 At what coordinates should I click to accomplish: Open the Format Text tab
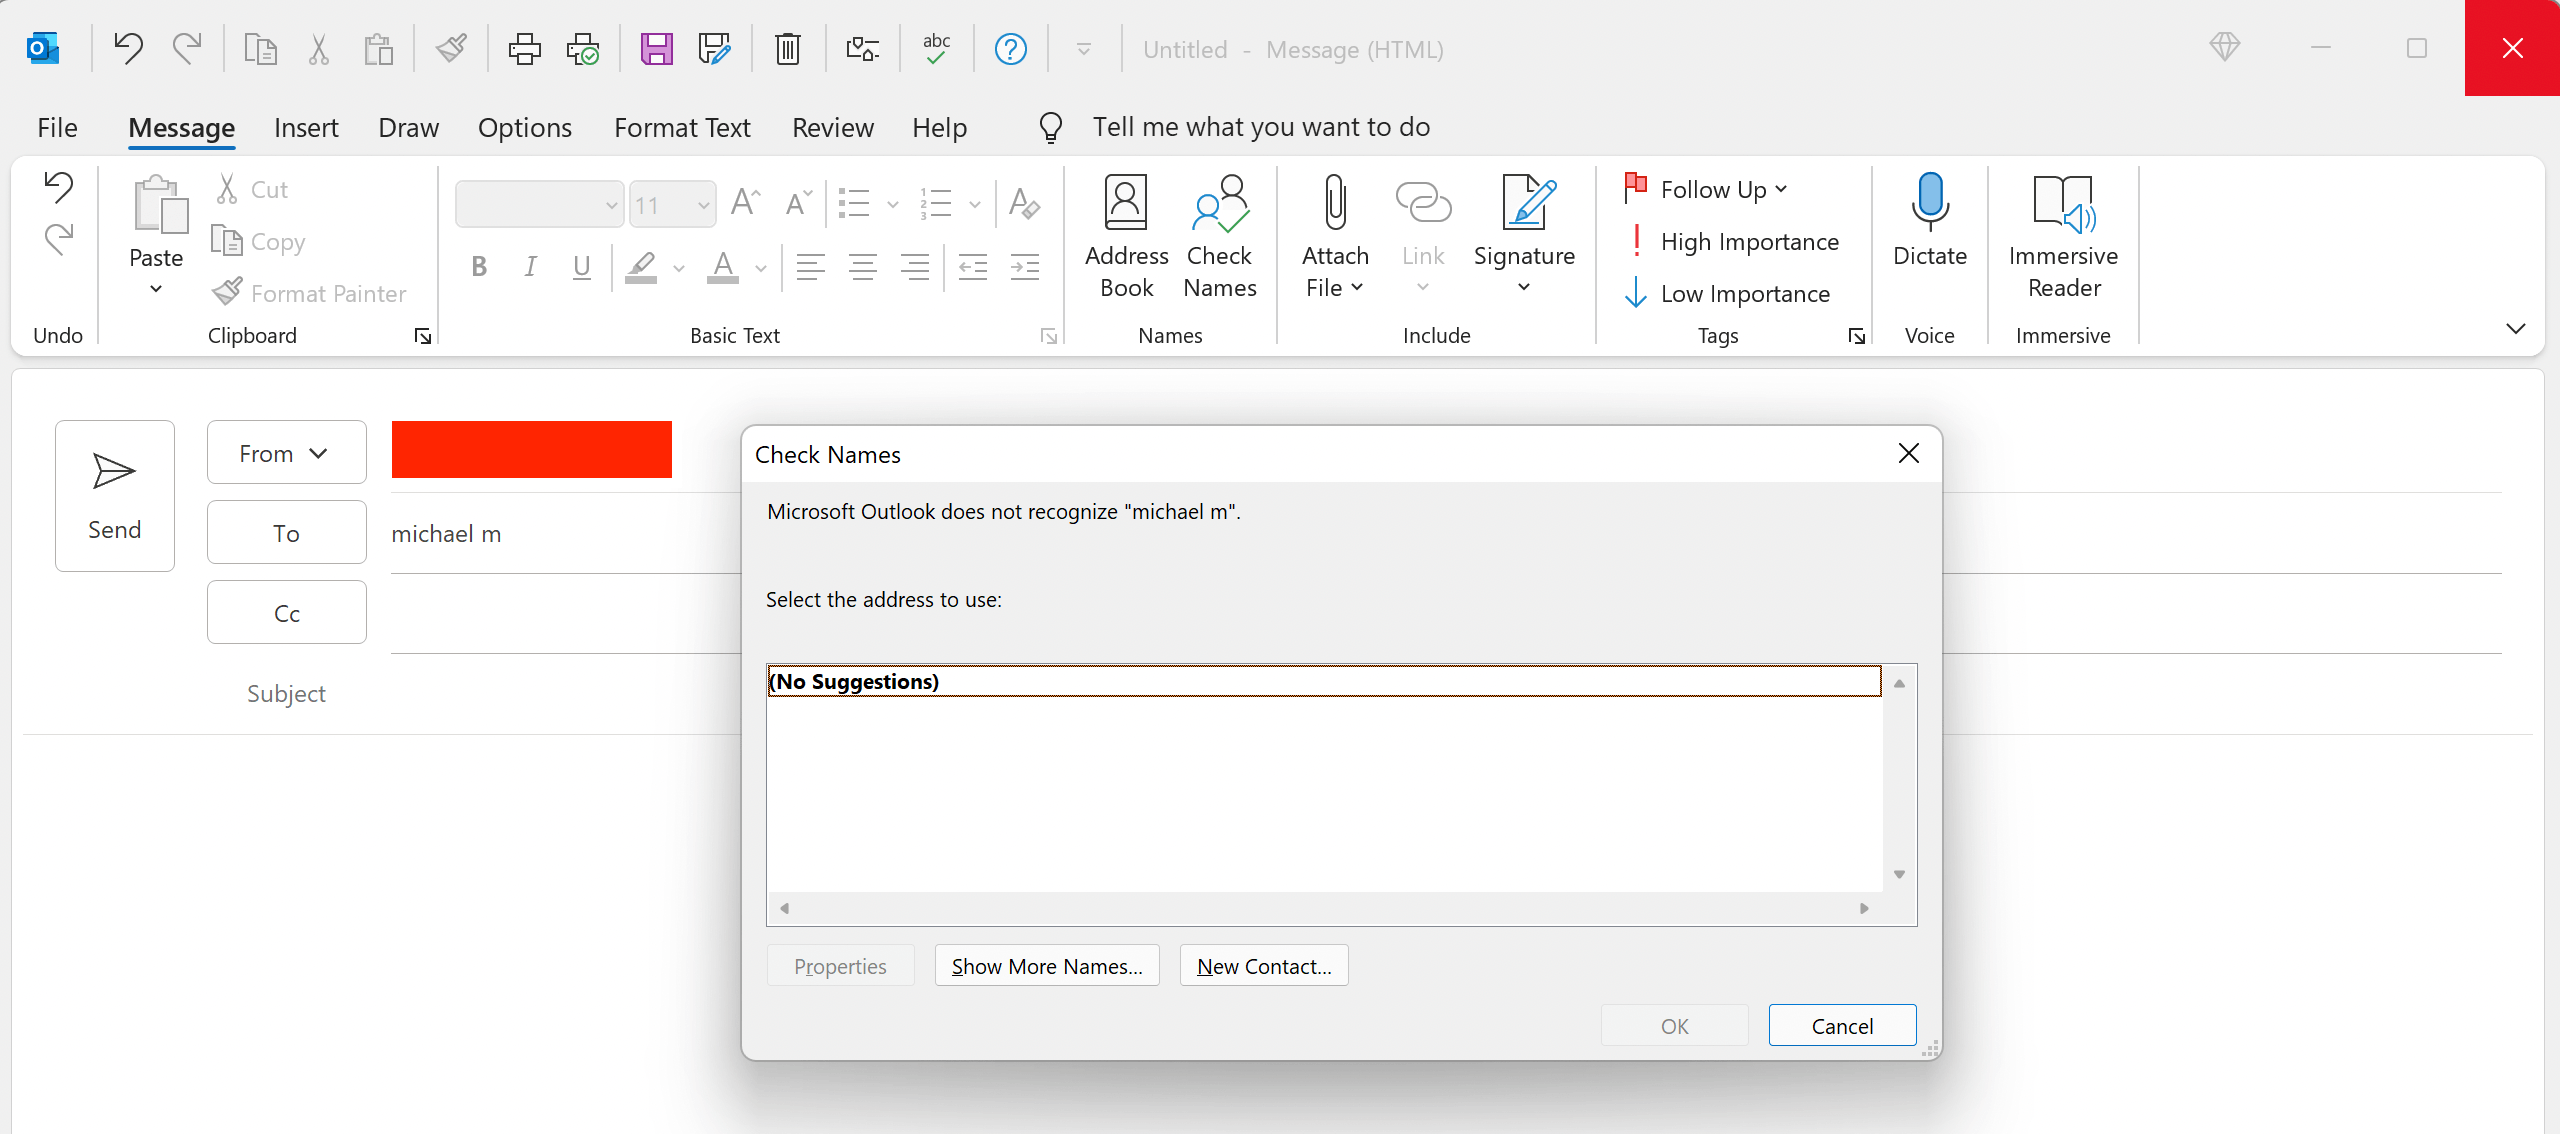[x=682, y=128]
